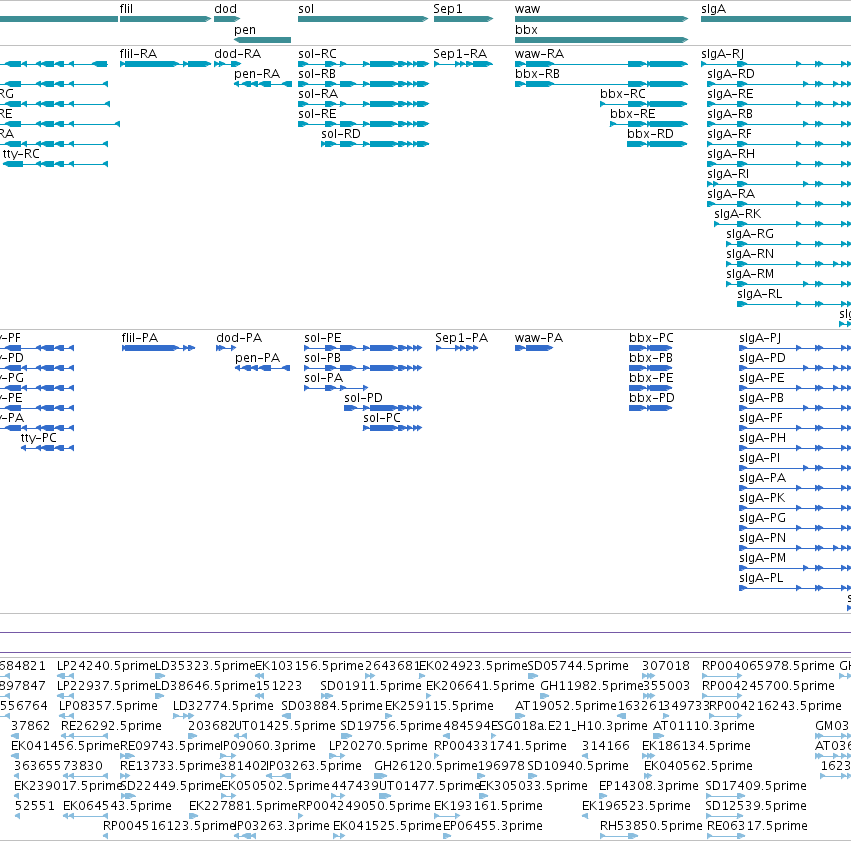The image size is (851, 841).
Task: Click transcript pen-RA
Action: pyautogui.click(x=263, y=84)
